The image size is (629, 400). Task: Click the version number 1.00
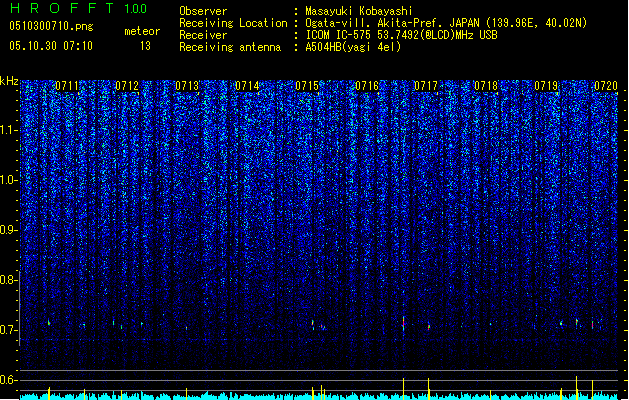click(136, 9)
